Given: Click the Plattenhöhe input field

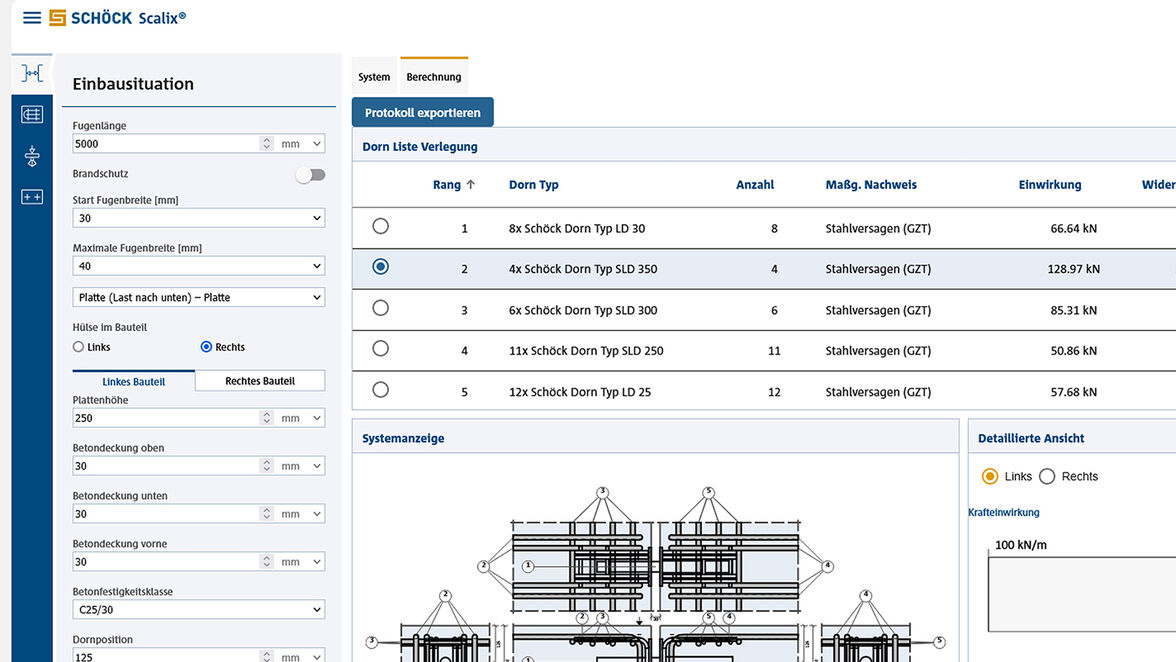Looking at the screenshot, I should (165, 418).
